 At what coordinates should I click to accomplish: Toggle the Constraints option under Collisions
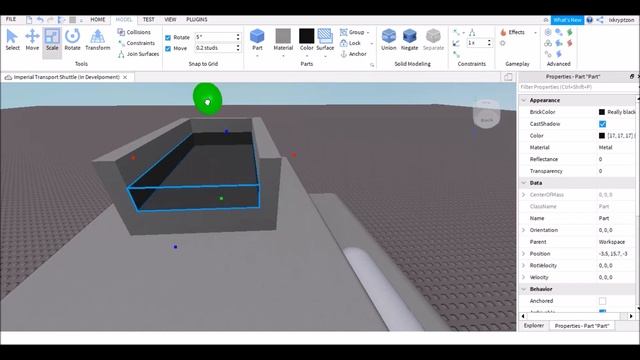pyautogui.click(x=136, y=43)
